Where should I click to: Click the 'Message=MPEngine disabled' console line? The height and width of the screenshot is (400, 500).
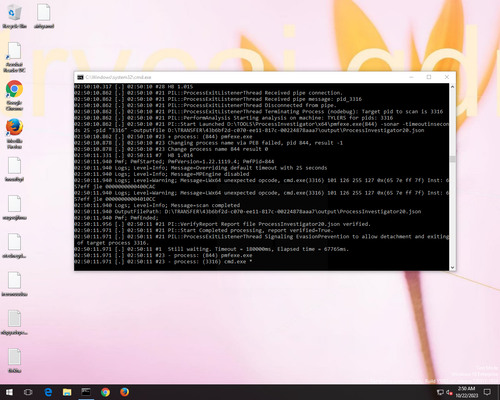coord(161,174)
